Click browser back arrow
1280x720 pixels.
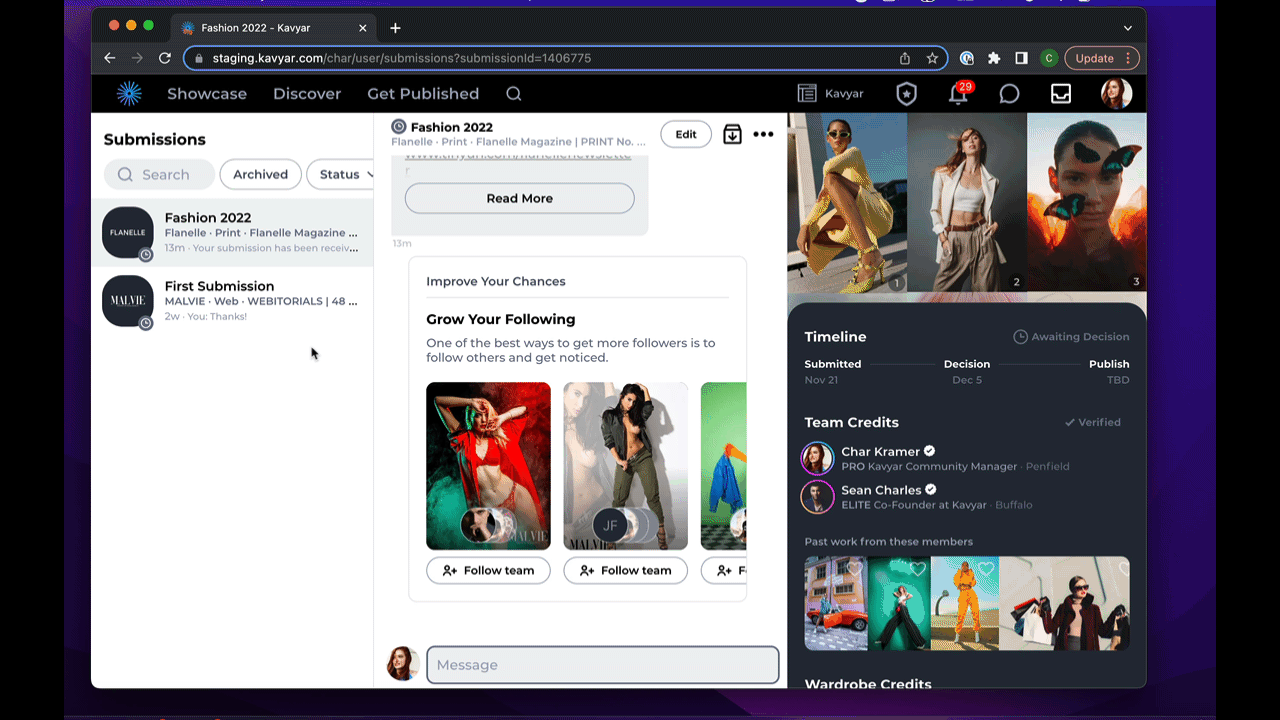[x=110, y=58]
